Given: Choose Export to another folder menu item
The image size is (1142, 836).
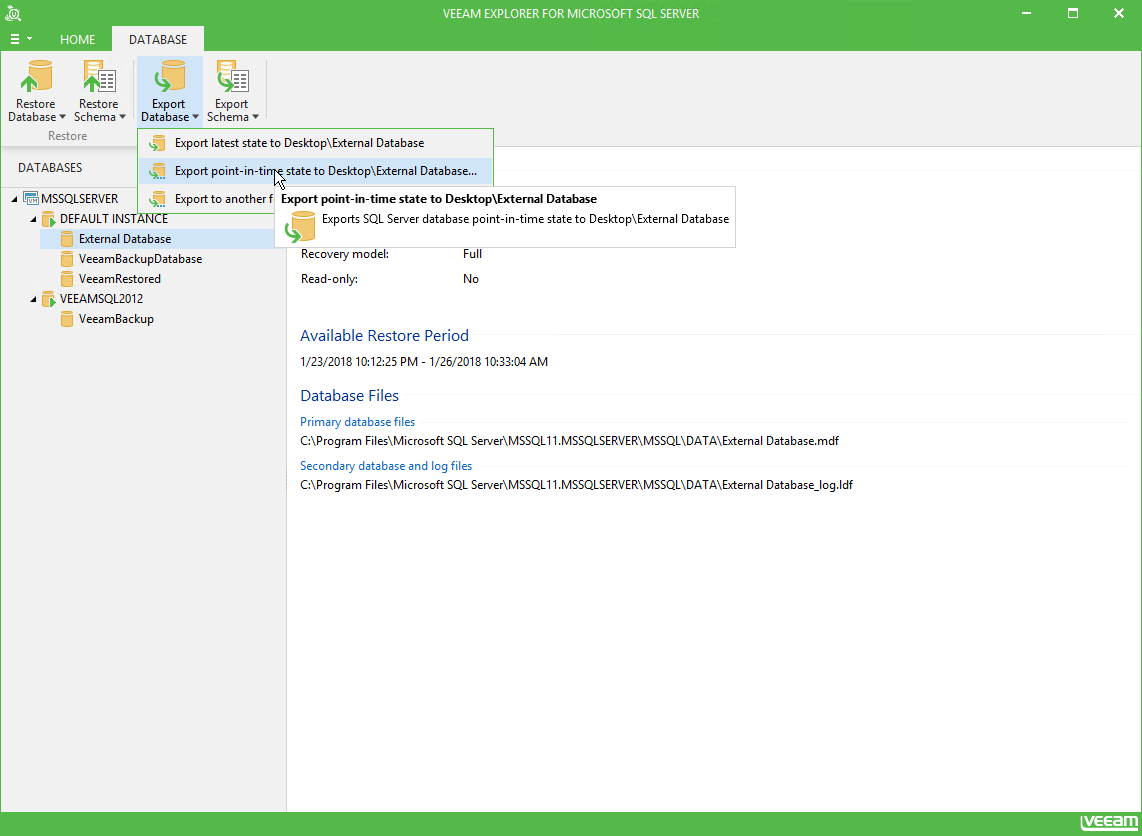Looking at the screenshot, I should (206, 199).
